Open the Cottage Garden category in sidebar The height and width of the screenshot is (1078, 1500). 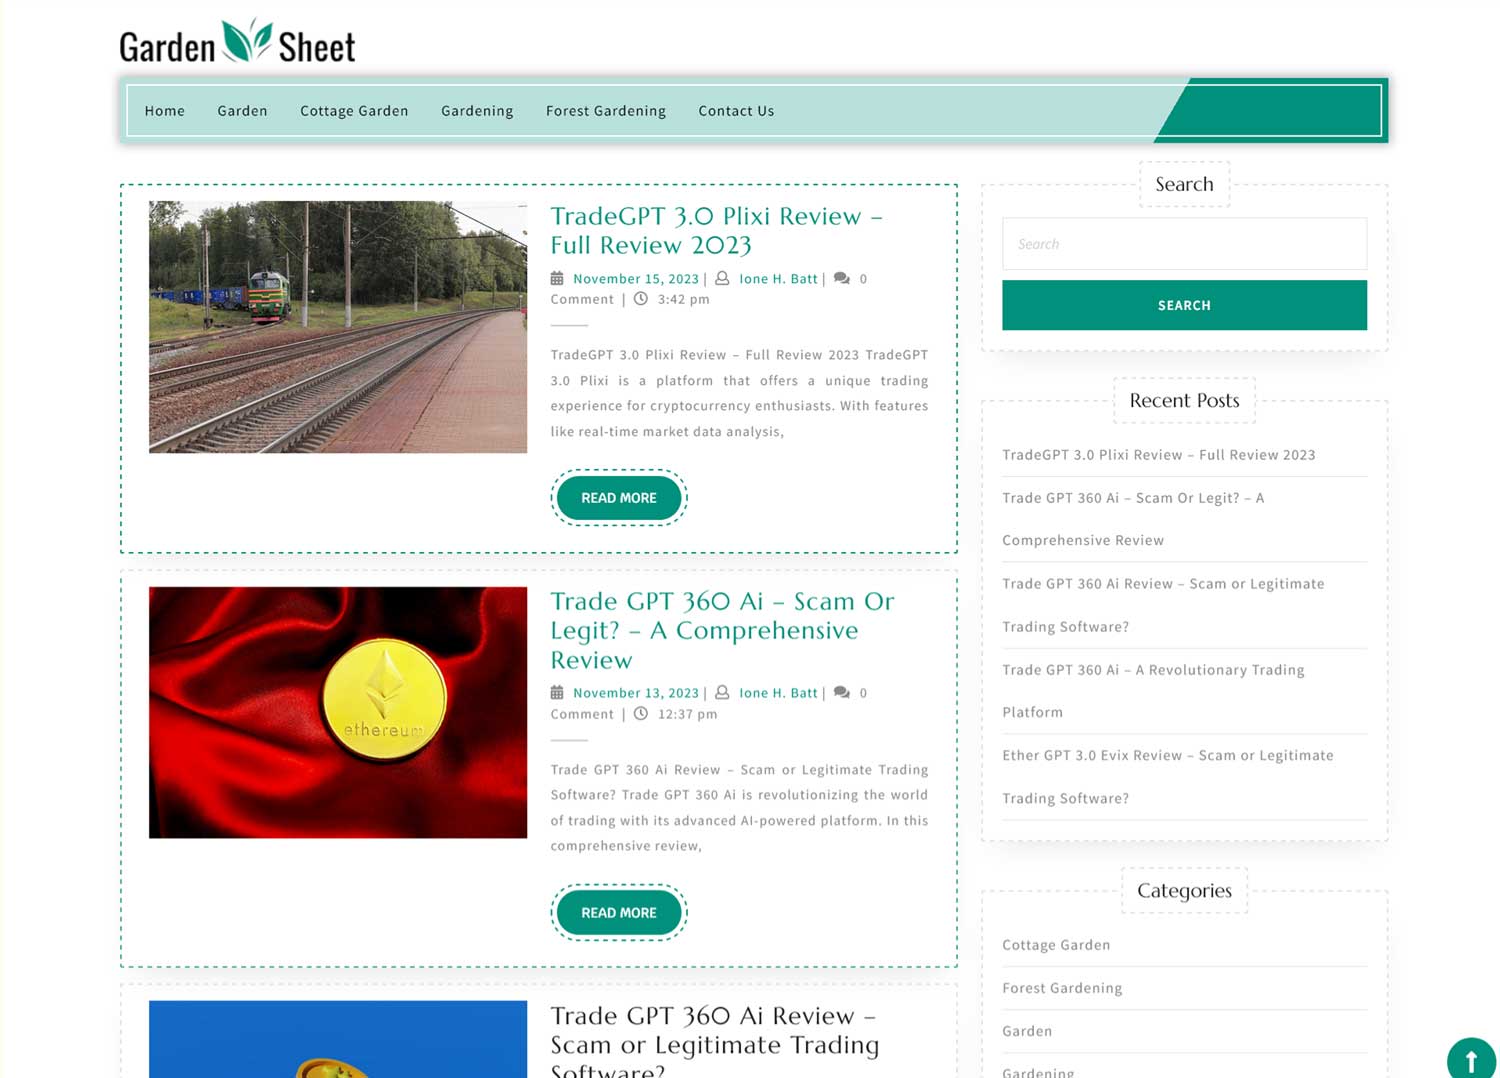tap(1056, 945)
